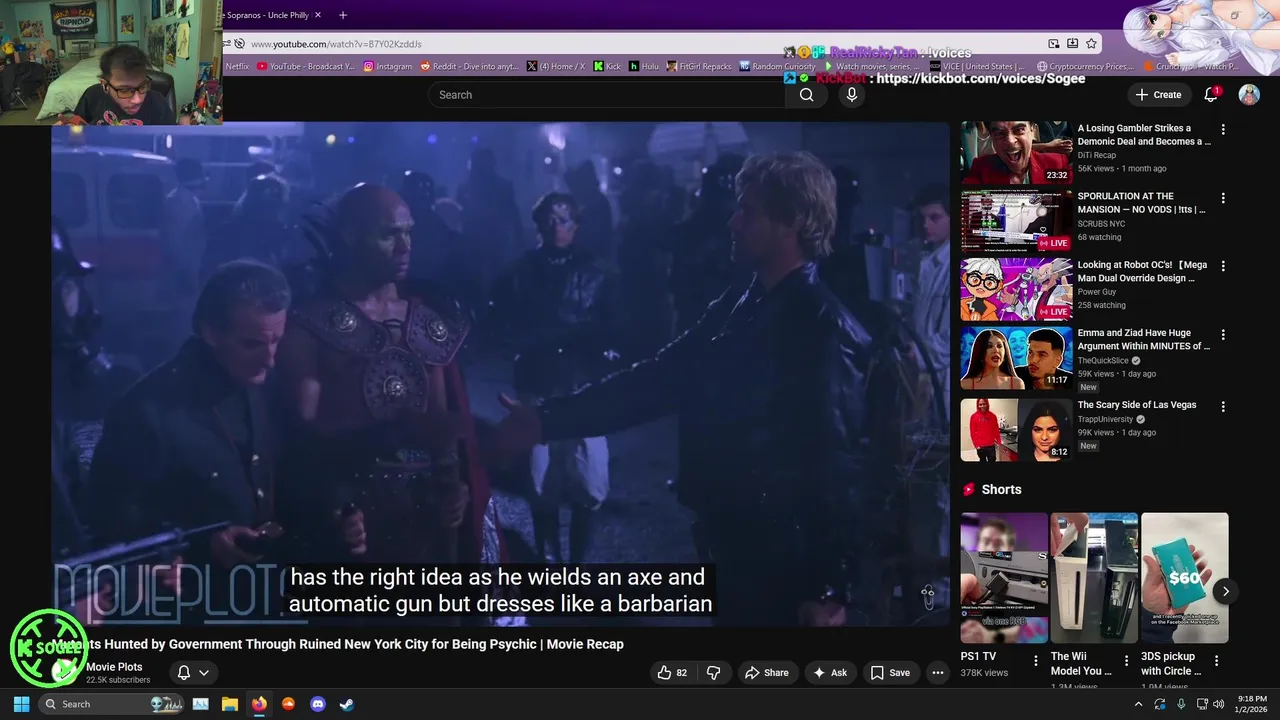Click the Share button

(766, 673)
